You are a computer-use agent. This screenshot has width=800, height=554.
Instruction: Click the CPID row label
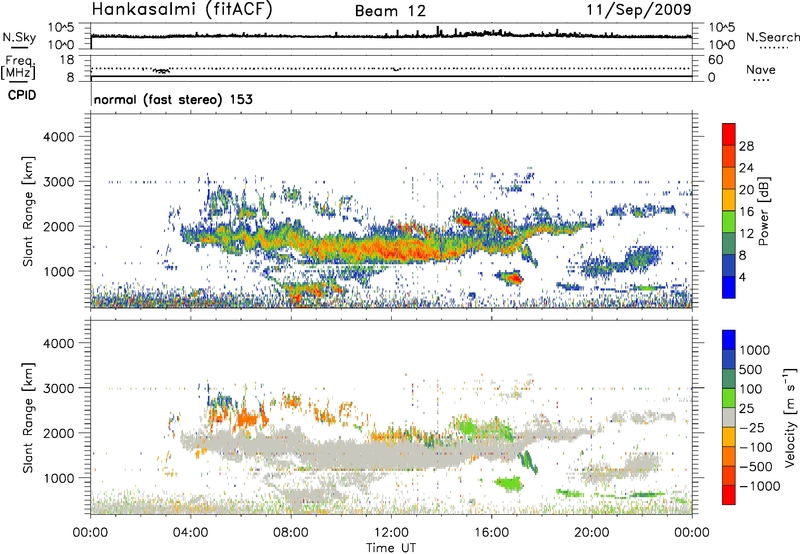tap(22, 95)
